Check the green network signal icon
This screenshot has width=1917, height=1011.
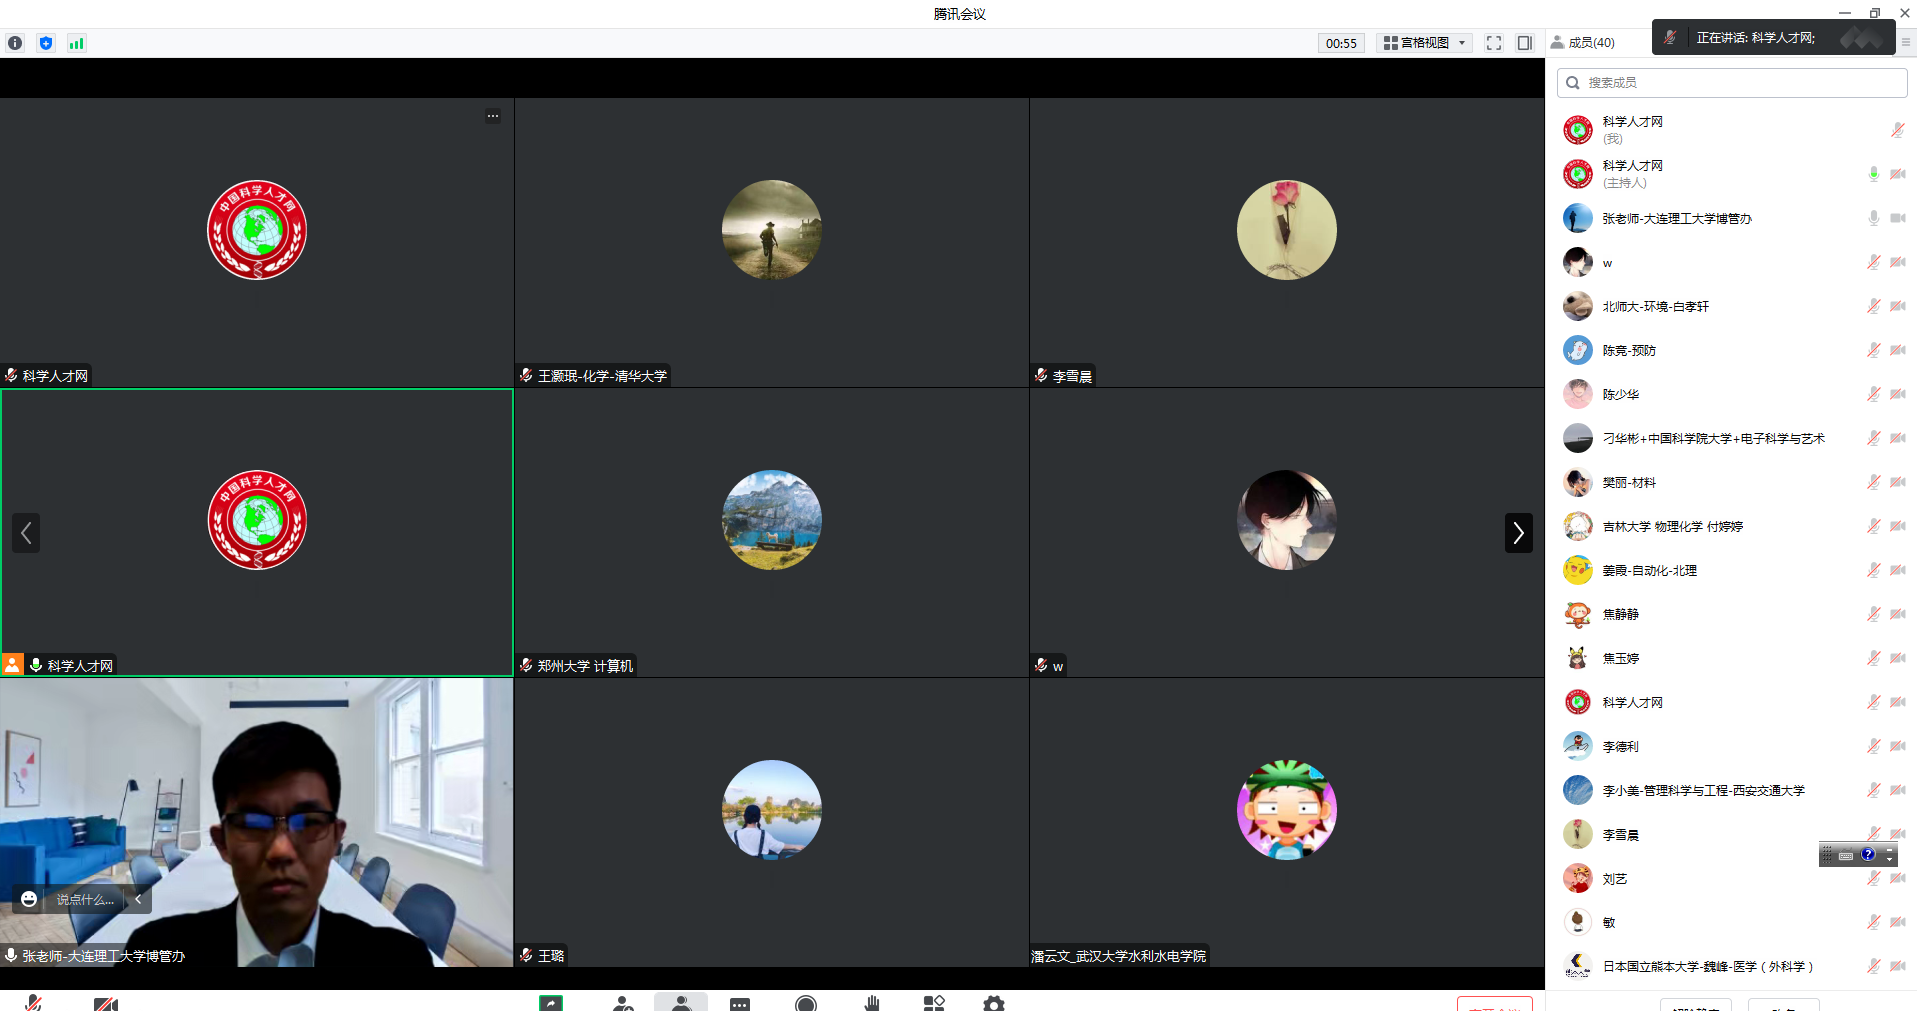click(76, 43)
